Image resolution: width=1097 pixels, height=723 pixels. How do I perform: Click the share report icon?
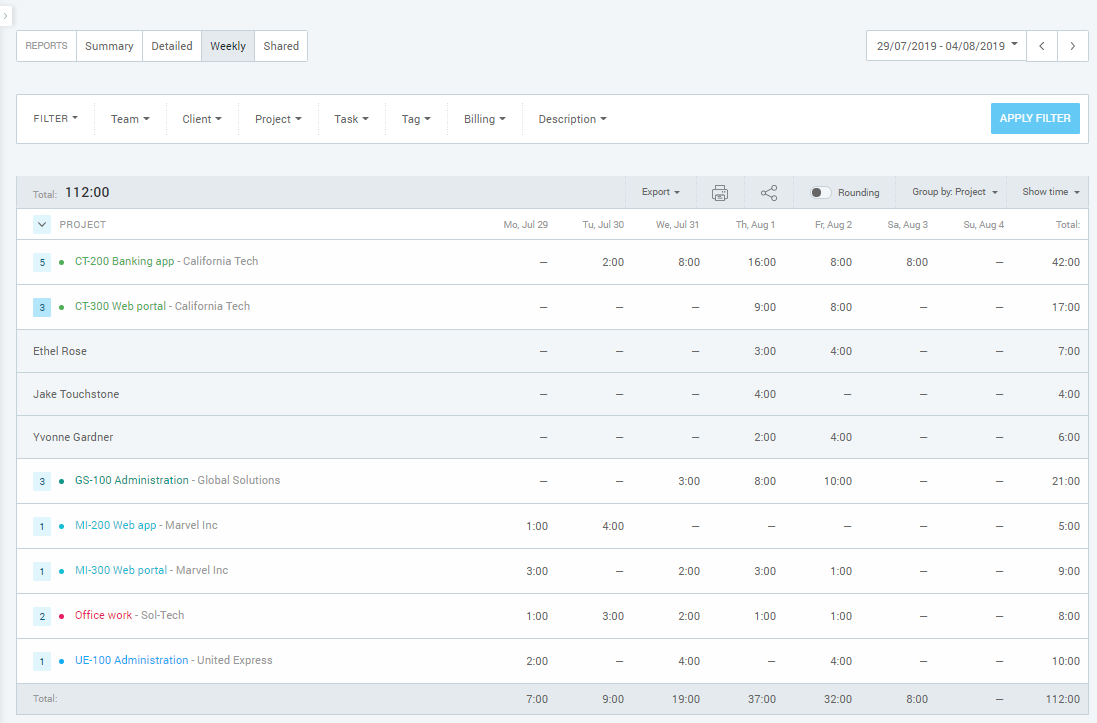click(x=769, y=192)
